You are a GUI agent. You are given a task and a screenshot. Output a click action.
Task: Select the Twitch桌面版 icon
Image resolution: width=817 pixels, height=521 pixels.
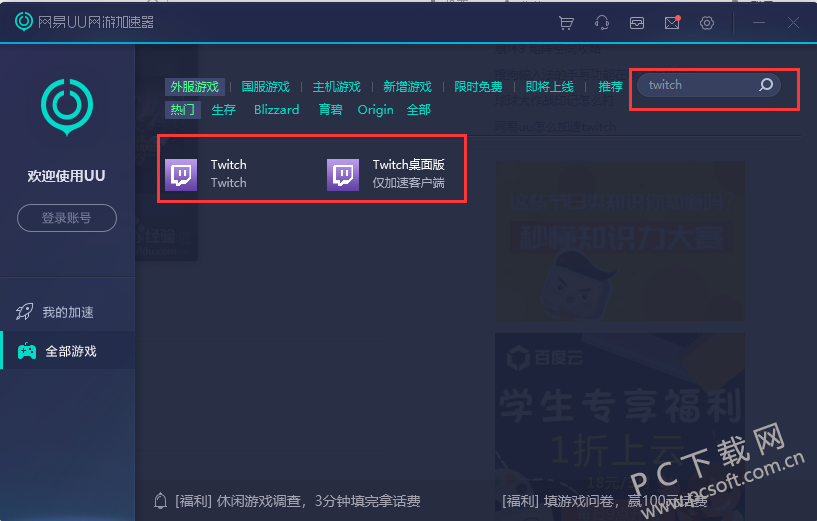coord(343,174)
